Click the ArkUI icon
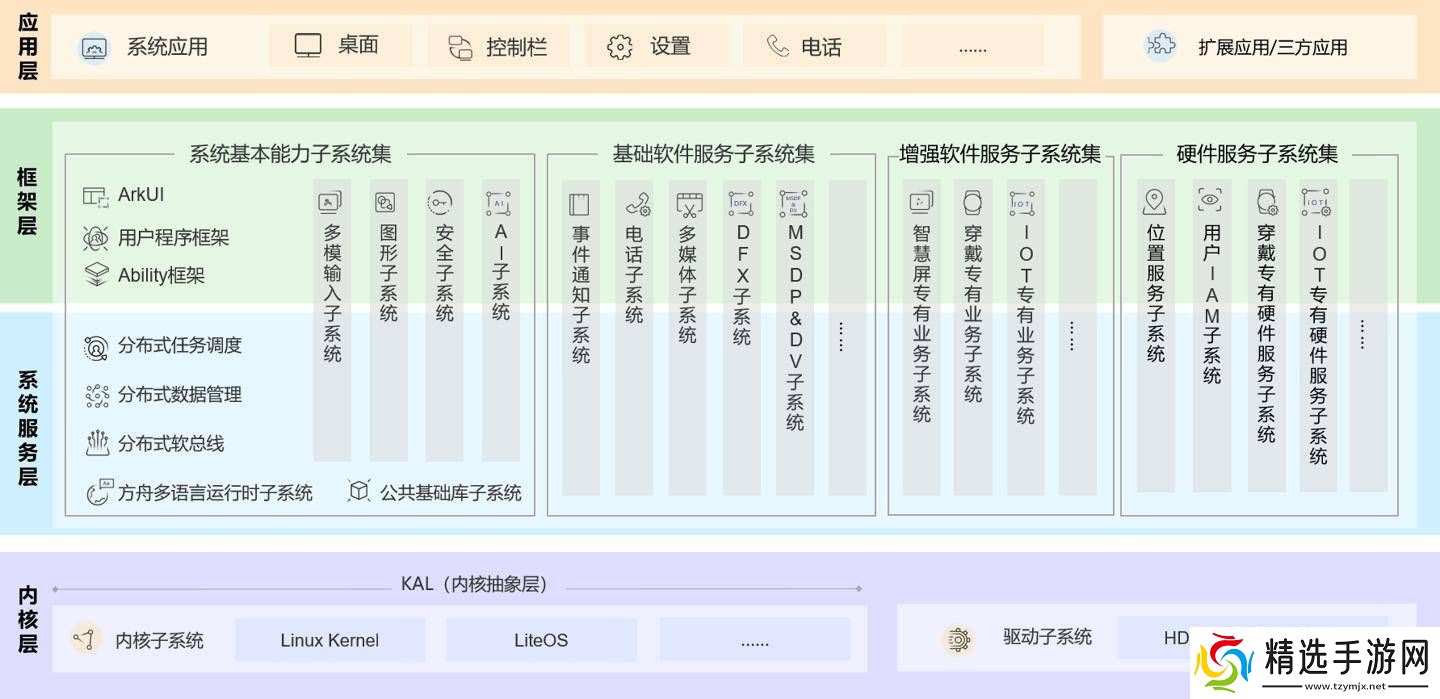The width and height of the screenshot is (1440, 699). tap(96, 196)
